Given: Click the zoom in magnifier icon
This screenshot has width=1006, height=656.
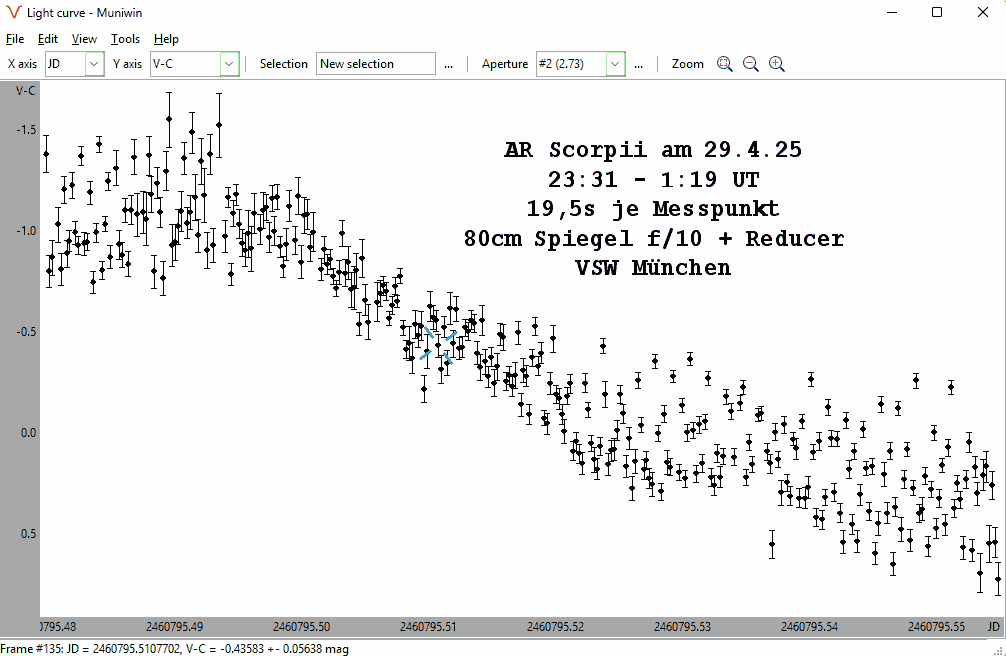Looking at the screenshot, I should (x=777, y=64).
